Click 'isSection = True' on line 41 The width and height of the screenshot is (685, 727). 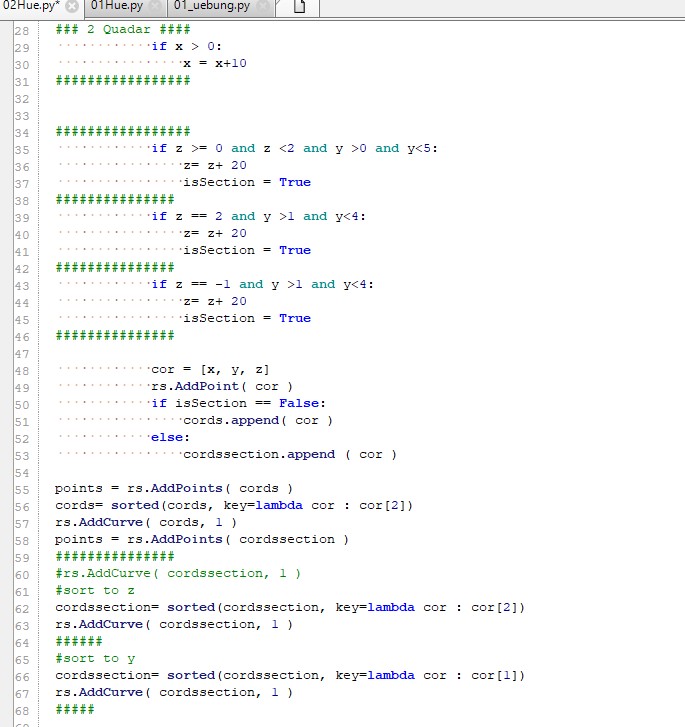pyautogui.click(x=247, y=250)
